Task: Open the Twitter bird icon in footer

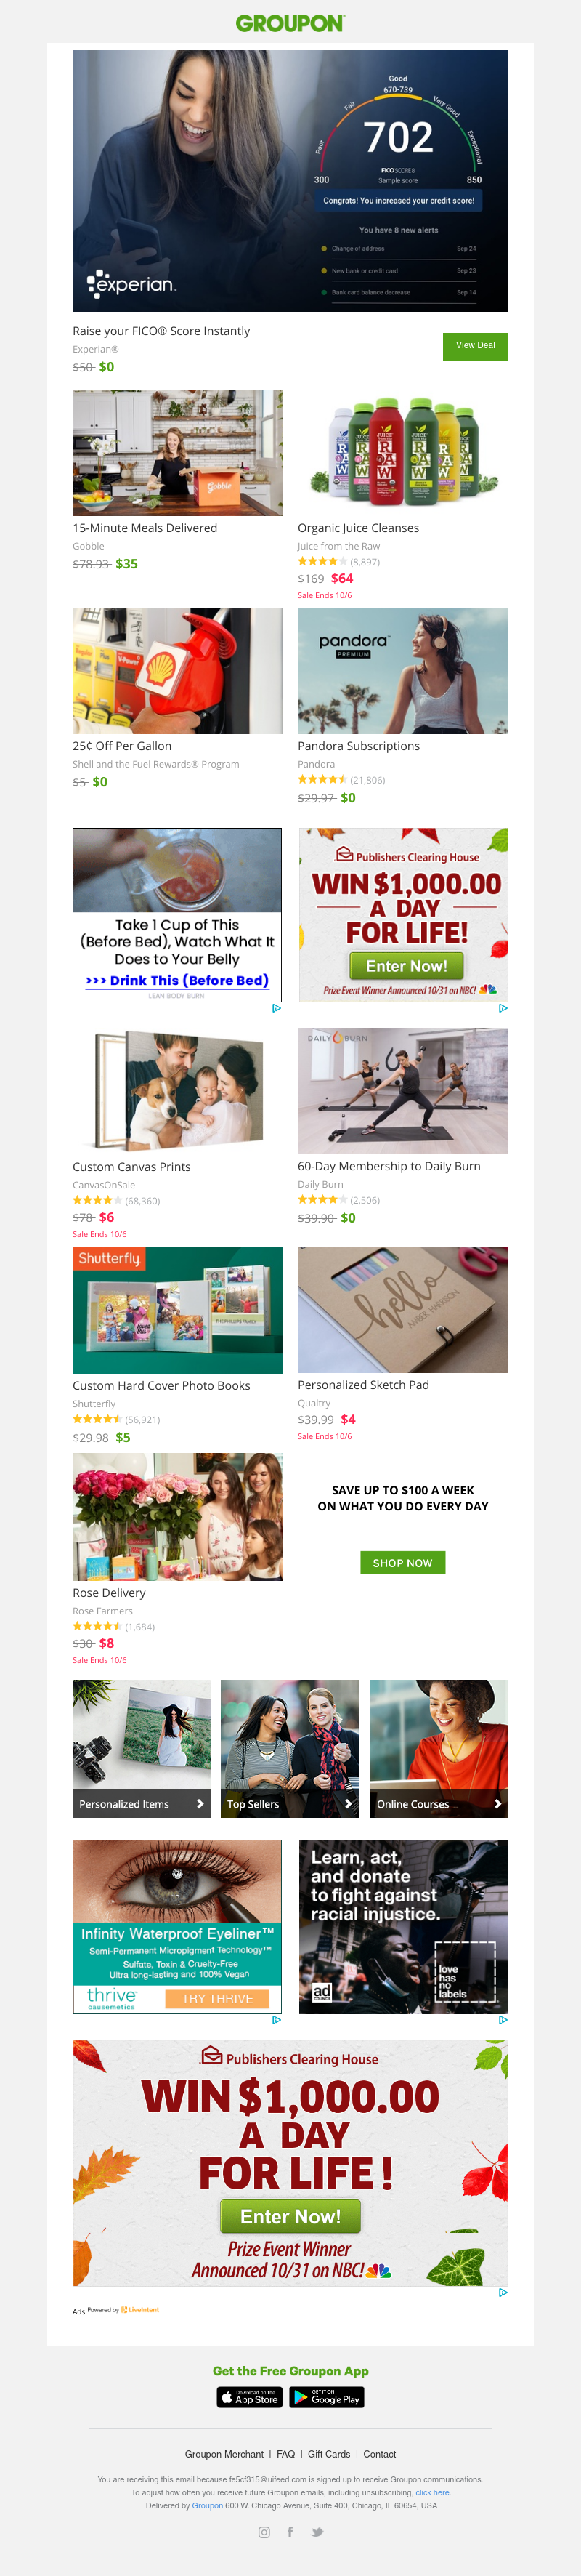Action: point(317,2532)
